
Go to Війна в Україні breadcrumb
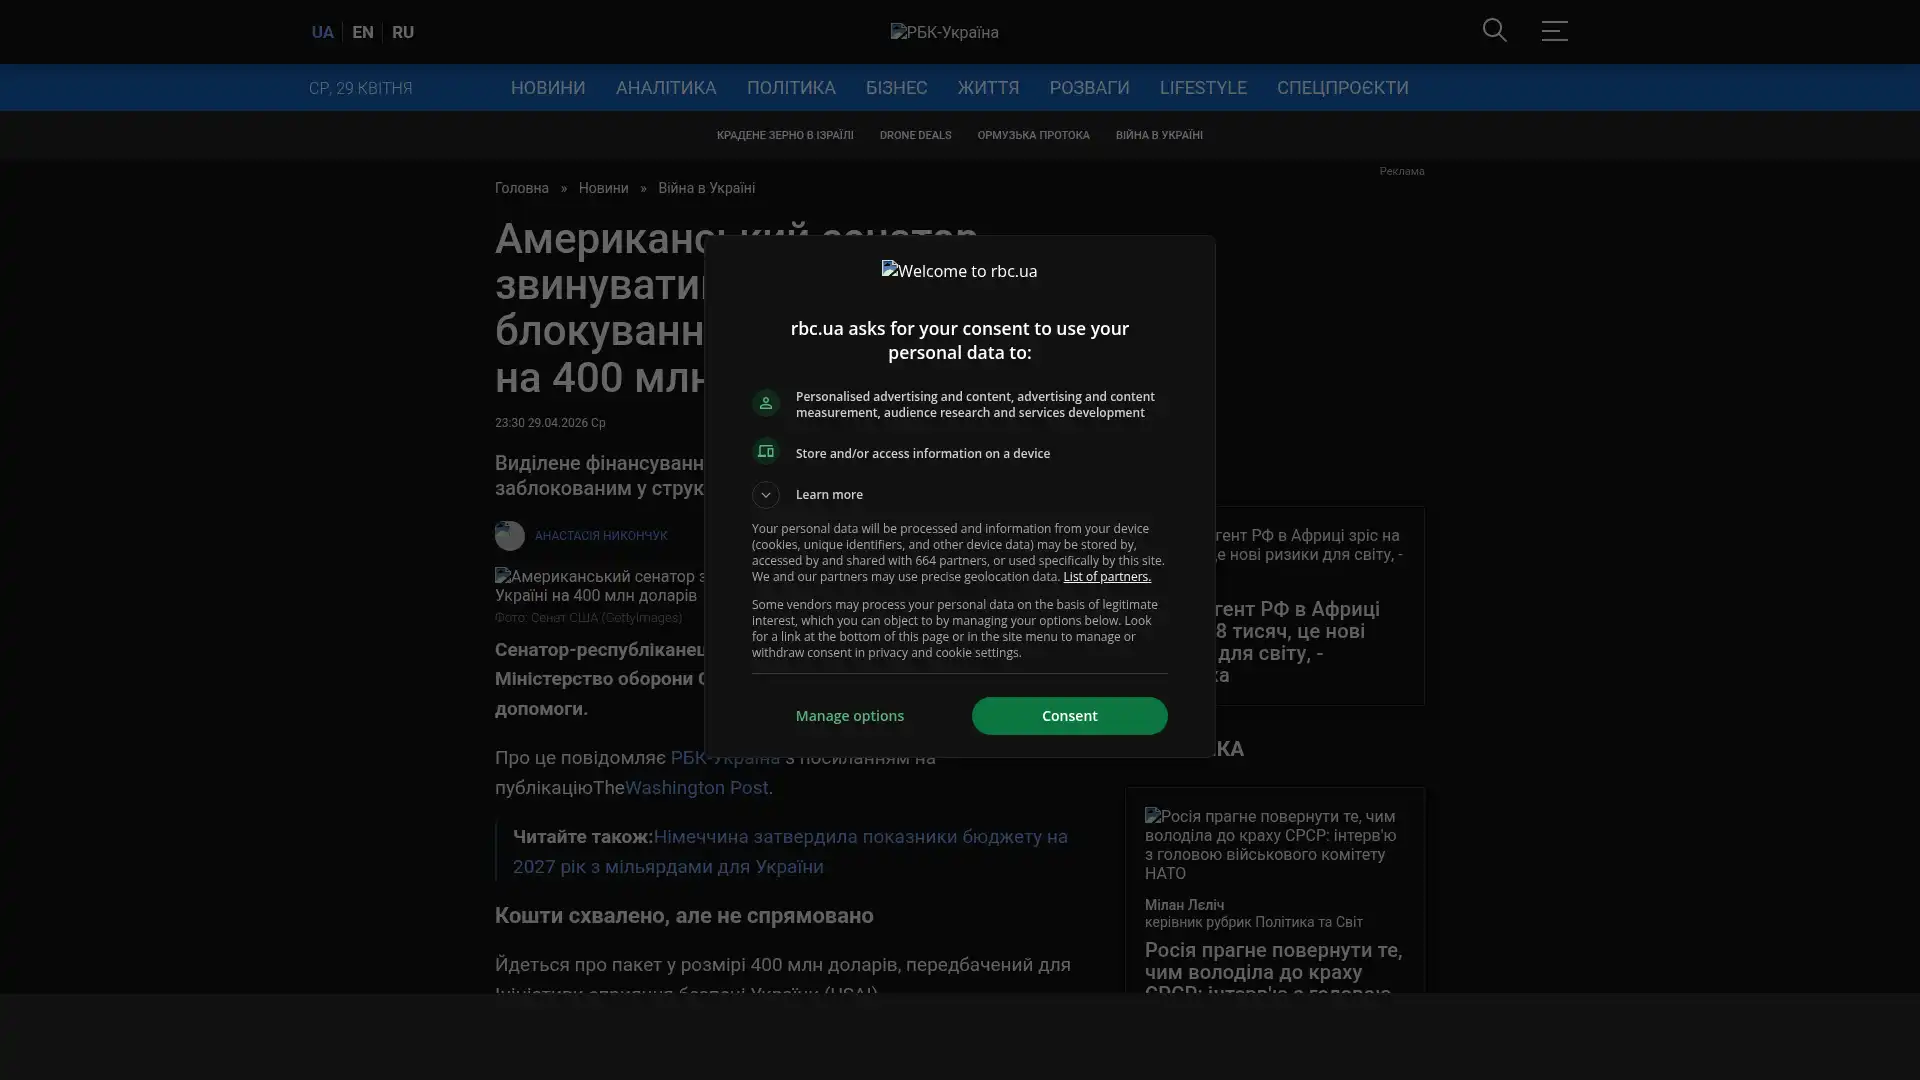pyautogui.click(x=706, y=188)
